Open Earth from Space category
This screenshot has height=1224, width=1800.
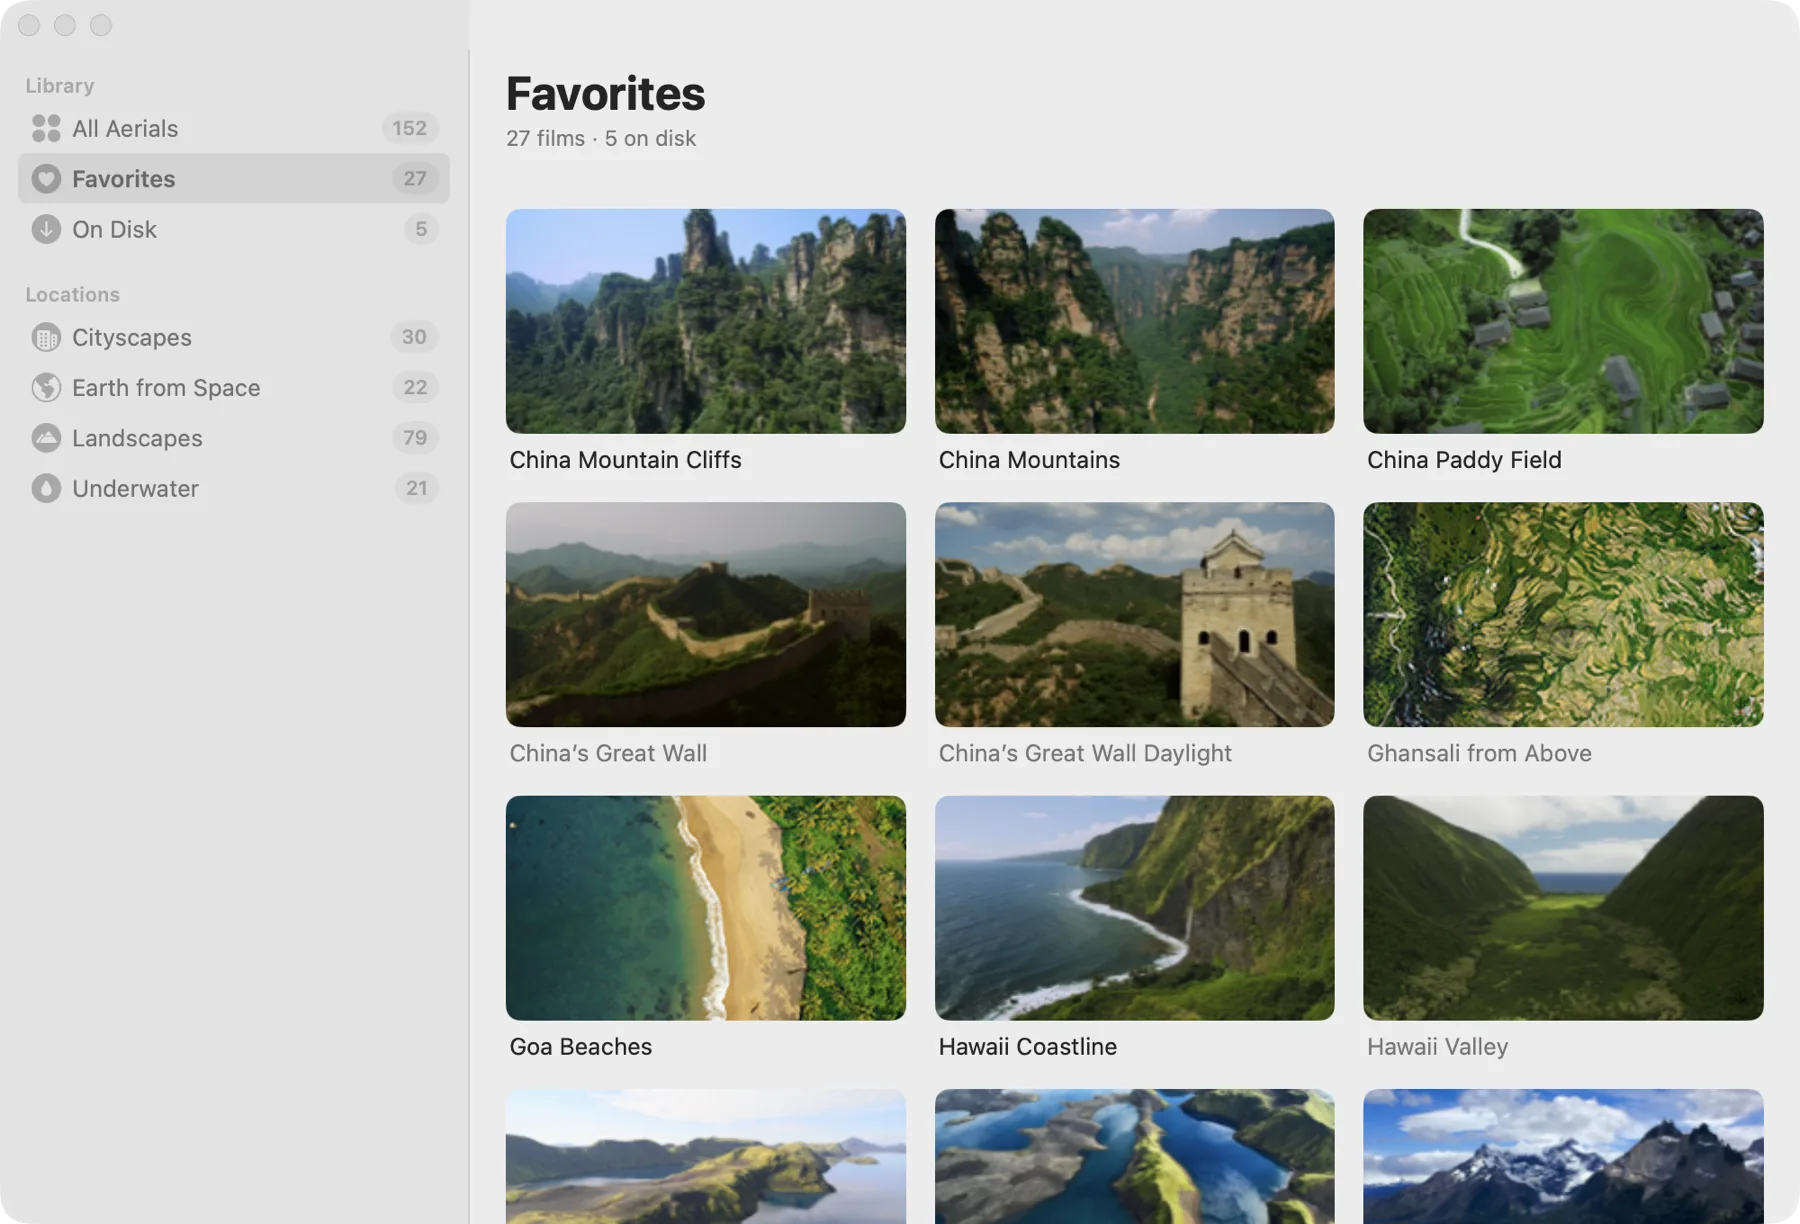coord(234,387)
